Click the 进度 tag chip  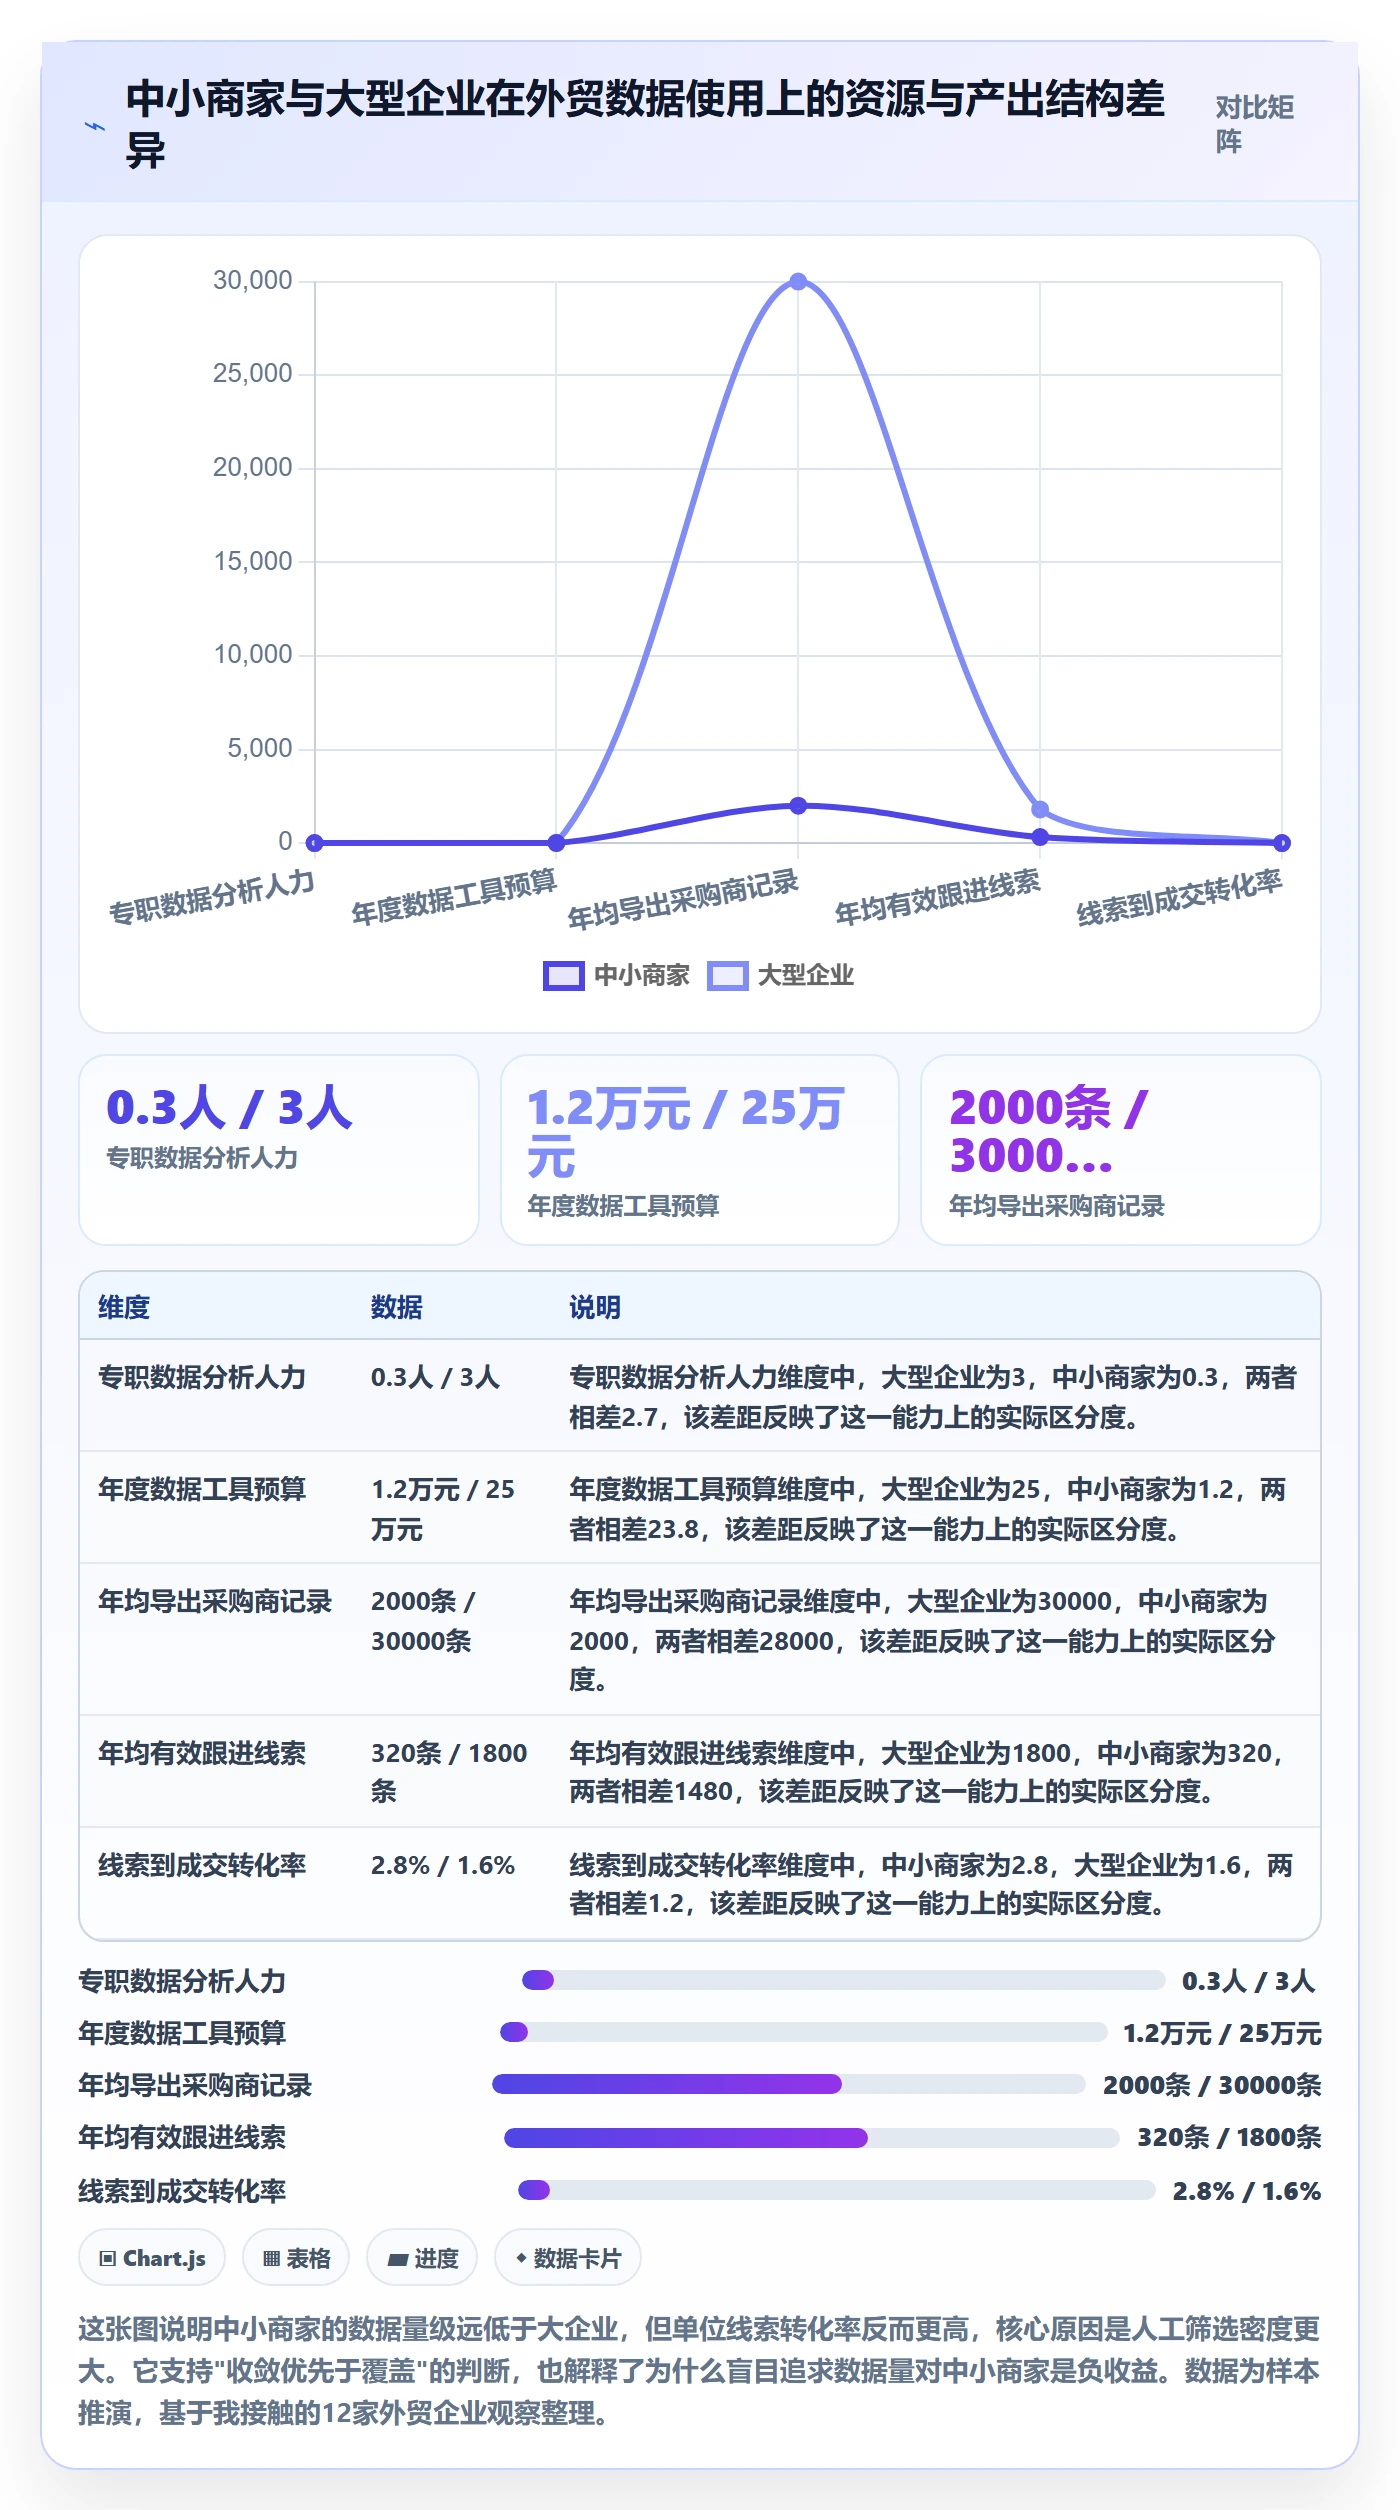pos(422,2258)
